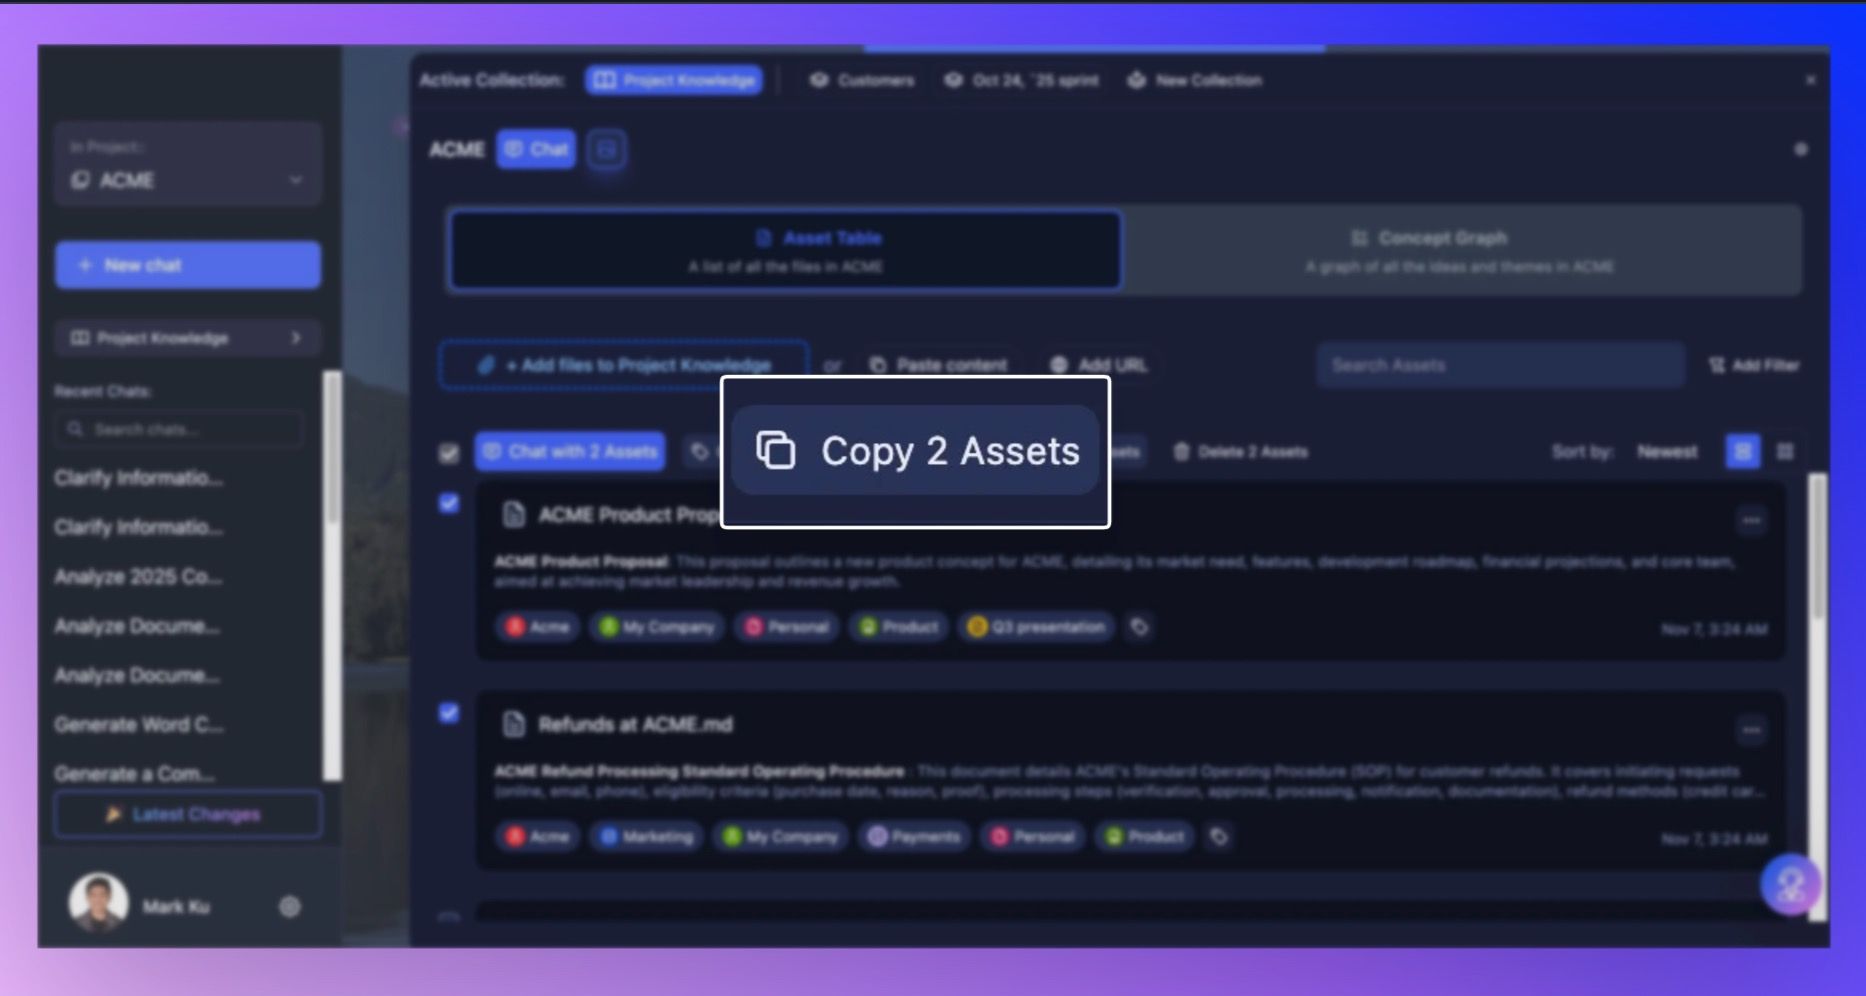This screenshot has height=996, width=1866.
Task: Open the ACME project dropdown
Action: tap(187, 180)
